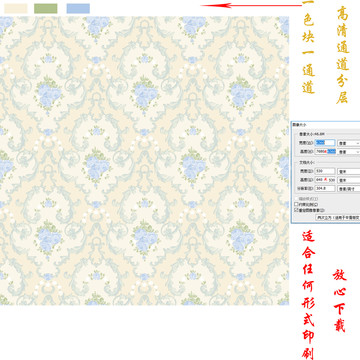The image size is (360, 360).
Task: Click the floral damask pattern preview image
Action: point(144,161)
